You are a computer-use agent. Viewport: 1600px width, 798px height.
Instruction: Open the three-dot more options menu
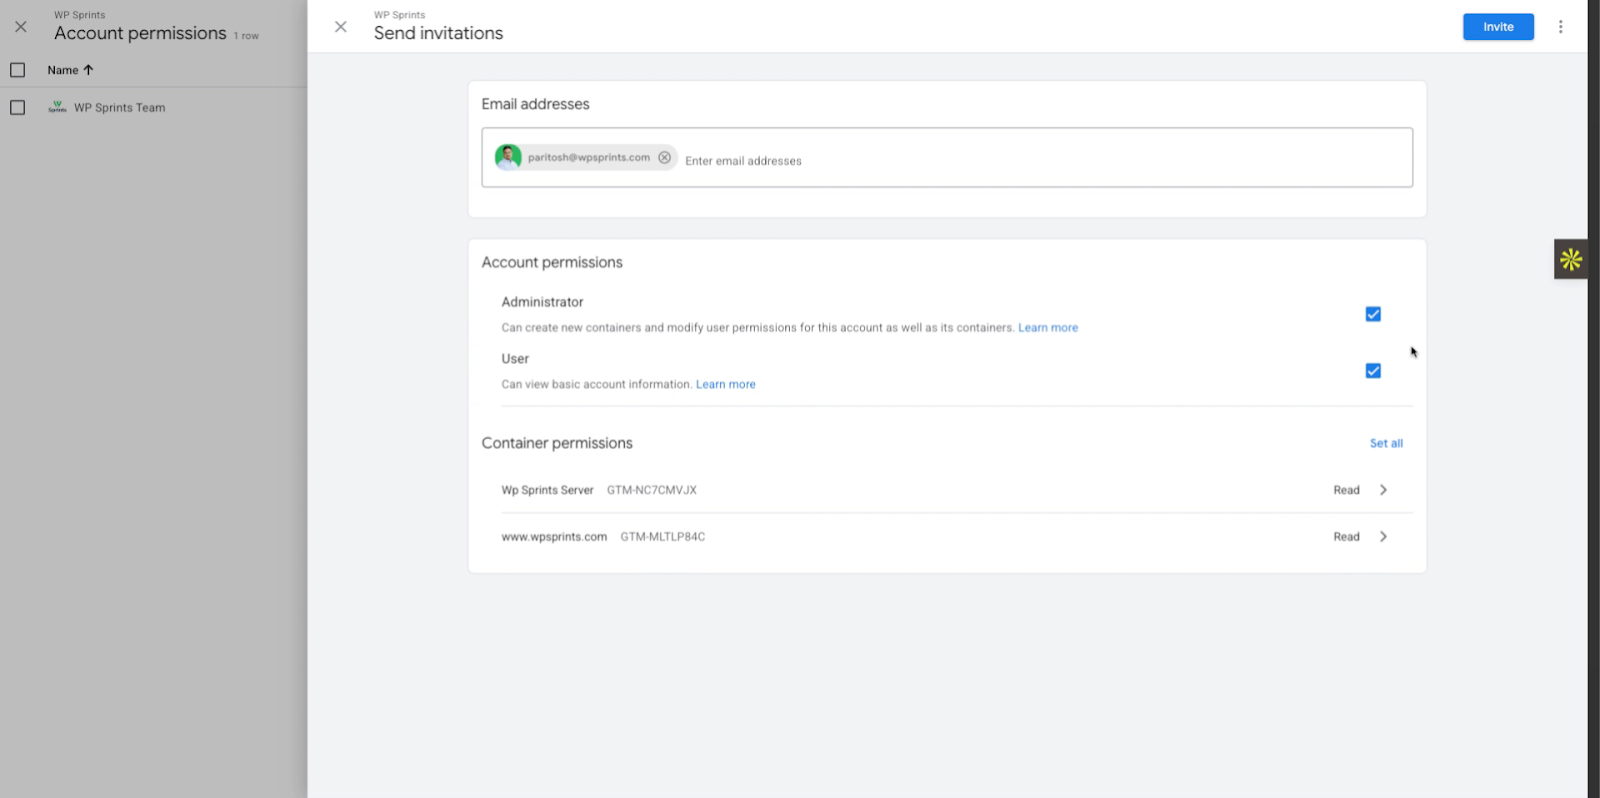(x=1560, y=27)
